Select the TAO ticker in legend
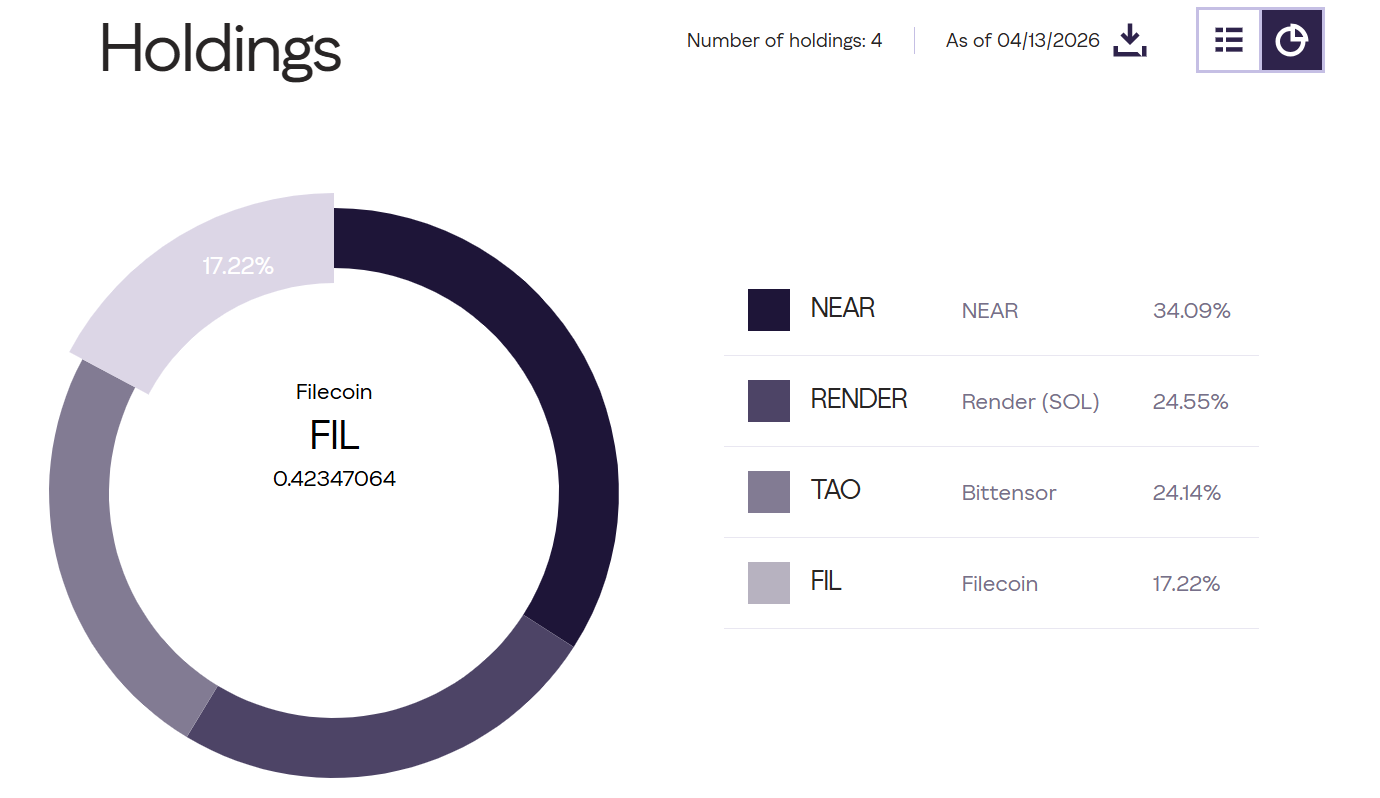Viewport: 1380px width, 798px height. click(835, 490)
